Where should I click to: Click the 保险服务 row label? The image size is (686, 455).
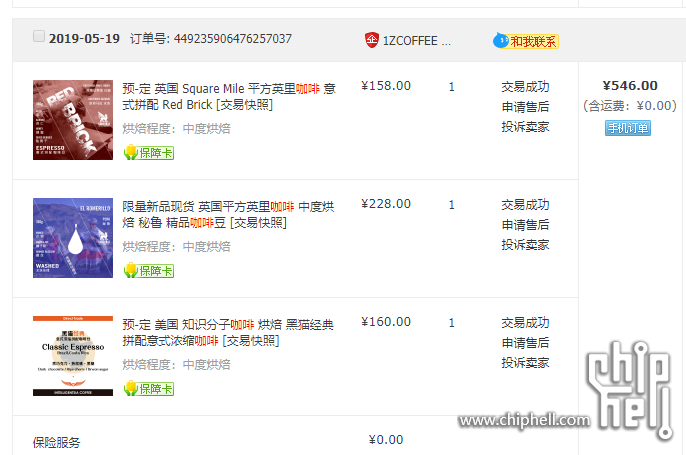(56, 443)
